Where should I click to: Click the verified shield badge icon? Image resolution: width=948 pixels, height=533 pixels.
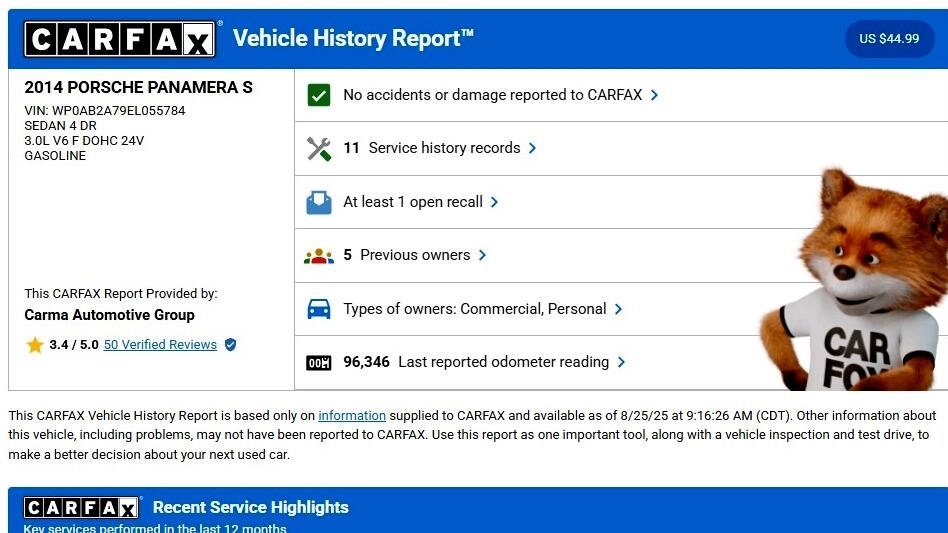[x=231, y=345]
